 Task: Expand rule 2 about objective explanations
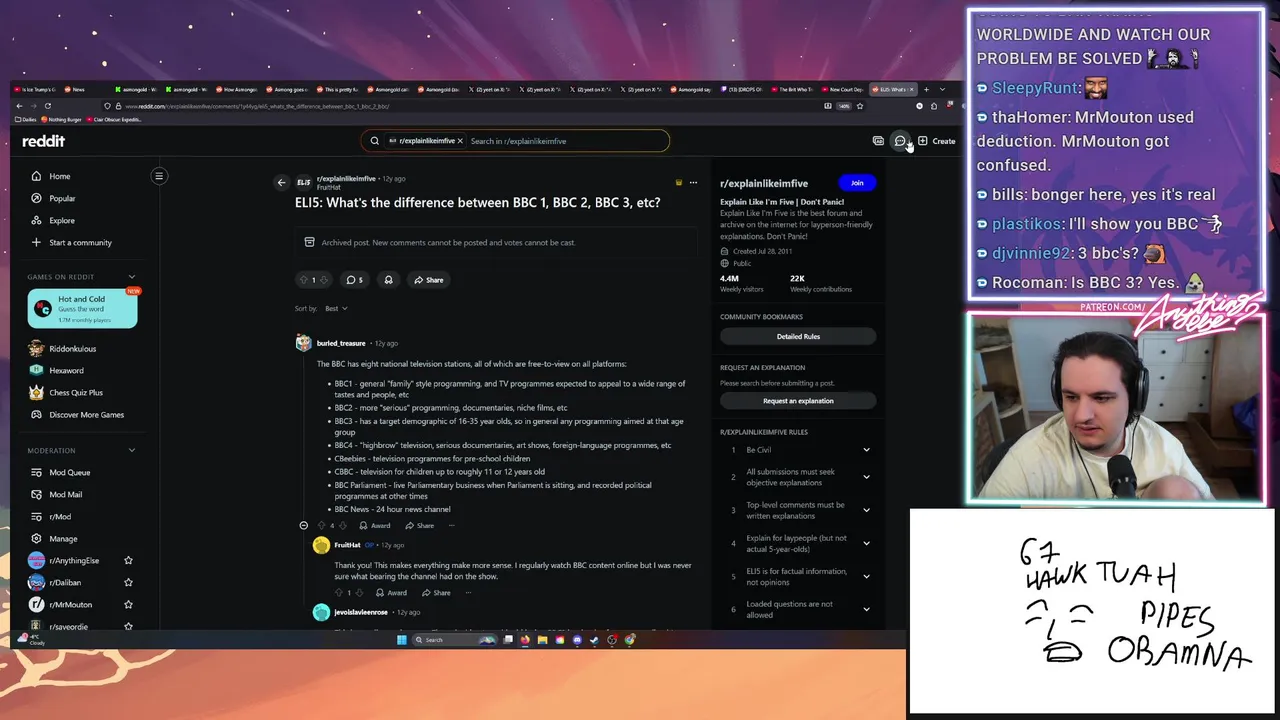click(866, 477)
